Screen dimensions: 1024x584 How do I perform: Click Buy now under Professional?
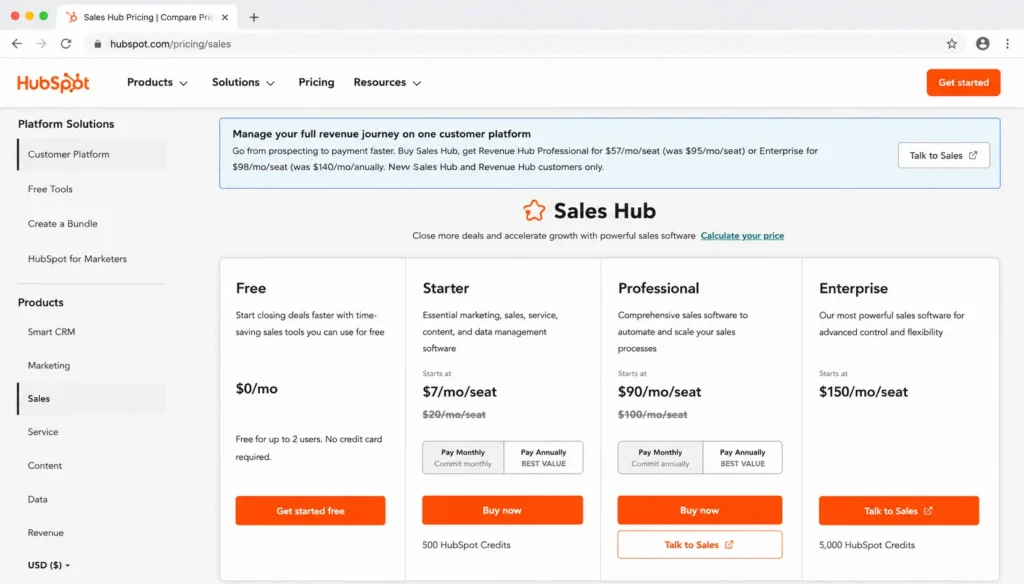pyautogui.click(x=699, y=510)
